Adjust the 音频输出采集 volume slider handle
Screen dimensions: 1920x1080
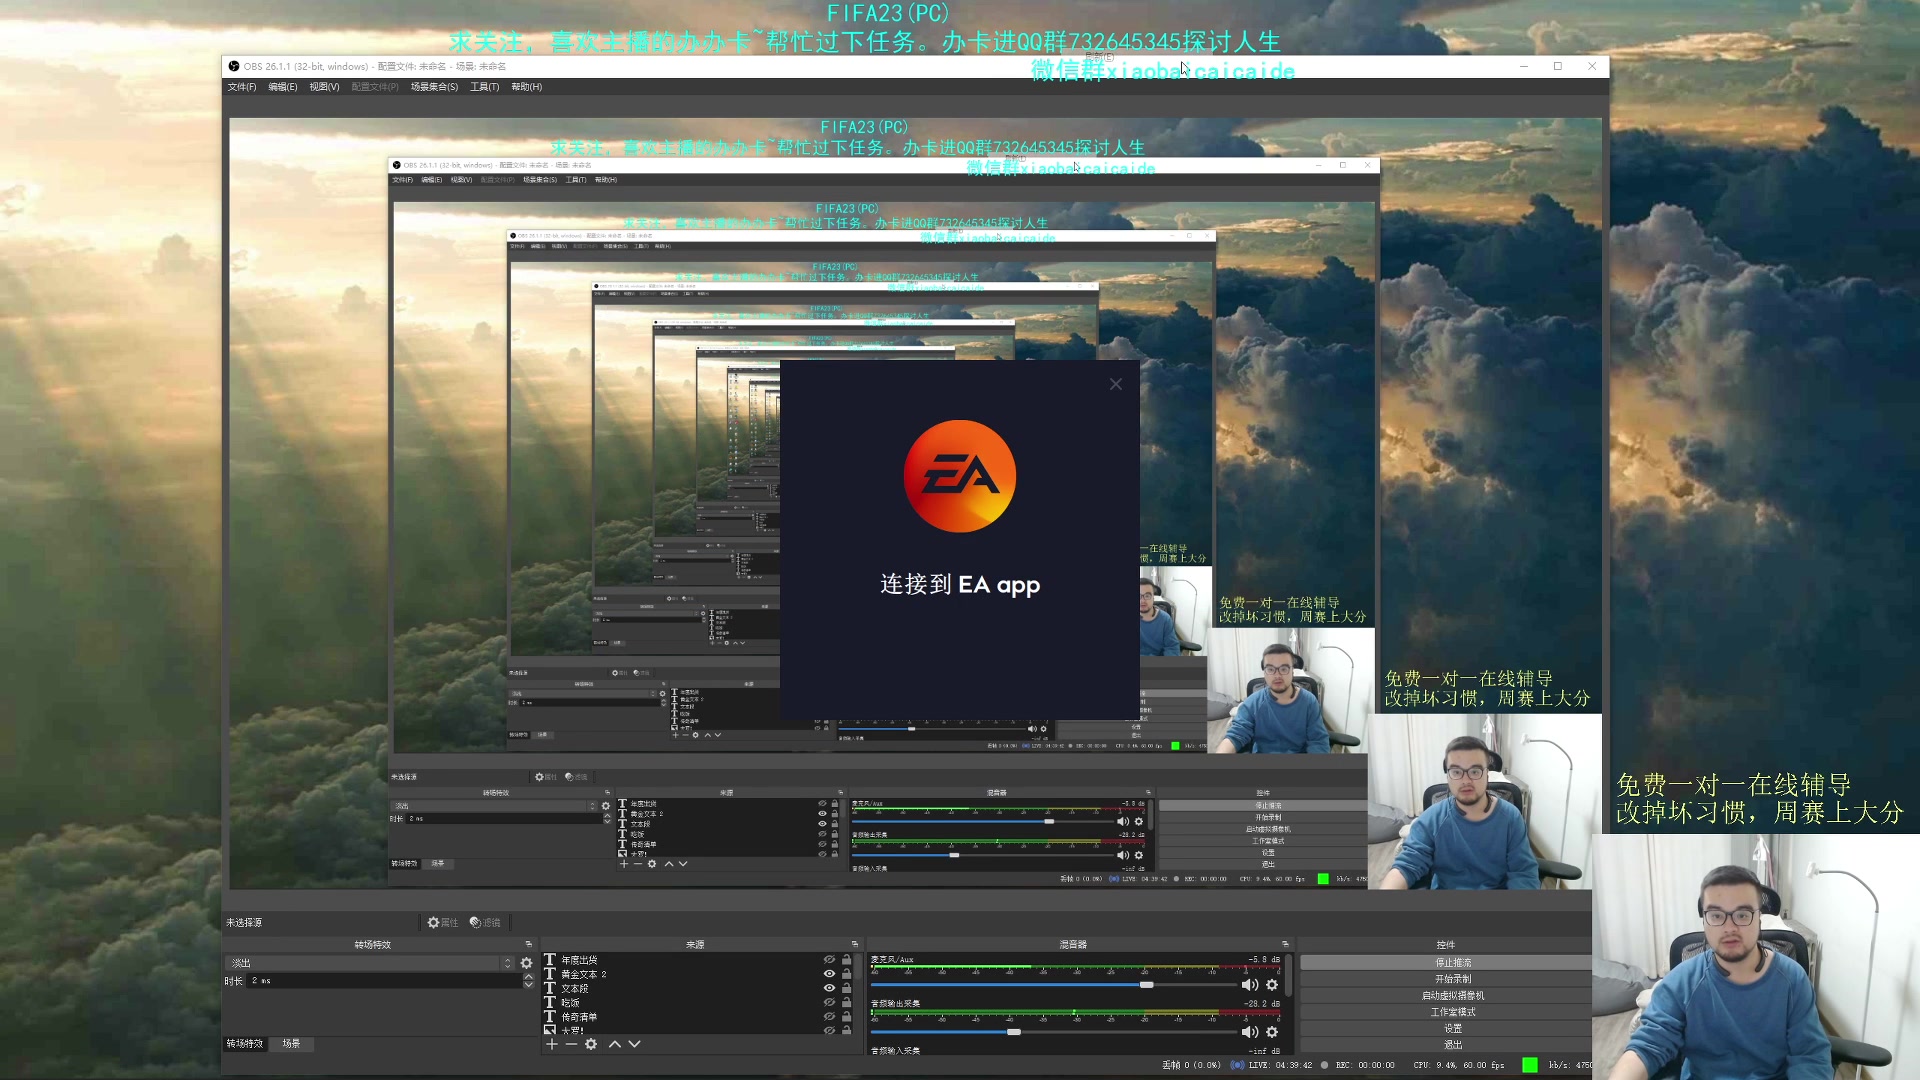coord(1014,1032)
